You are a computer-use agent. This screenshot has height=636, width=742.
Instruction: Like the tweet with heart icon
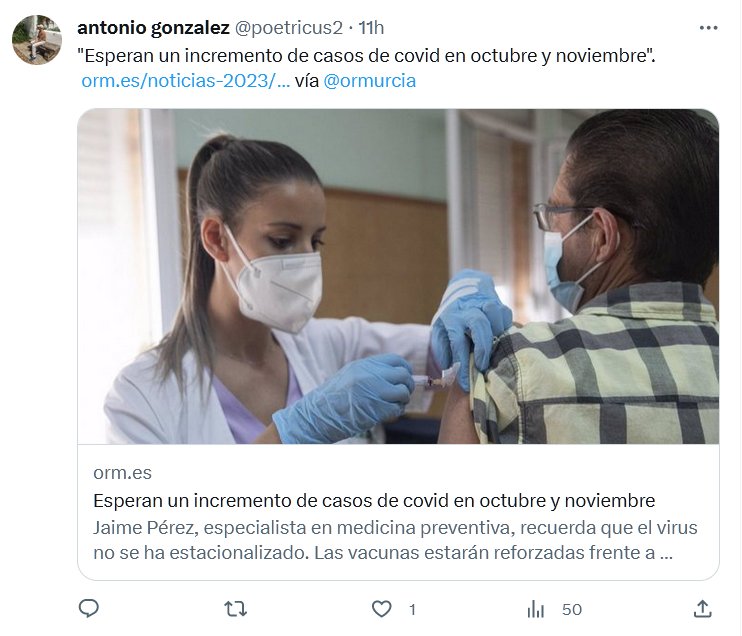click(381, 609)
